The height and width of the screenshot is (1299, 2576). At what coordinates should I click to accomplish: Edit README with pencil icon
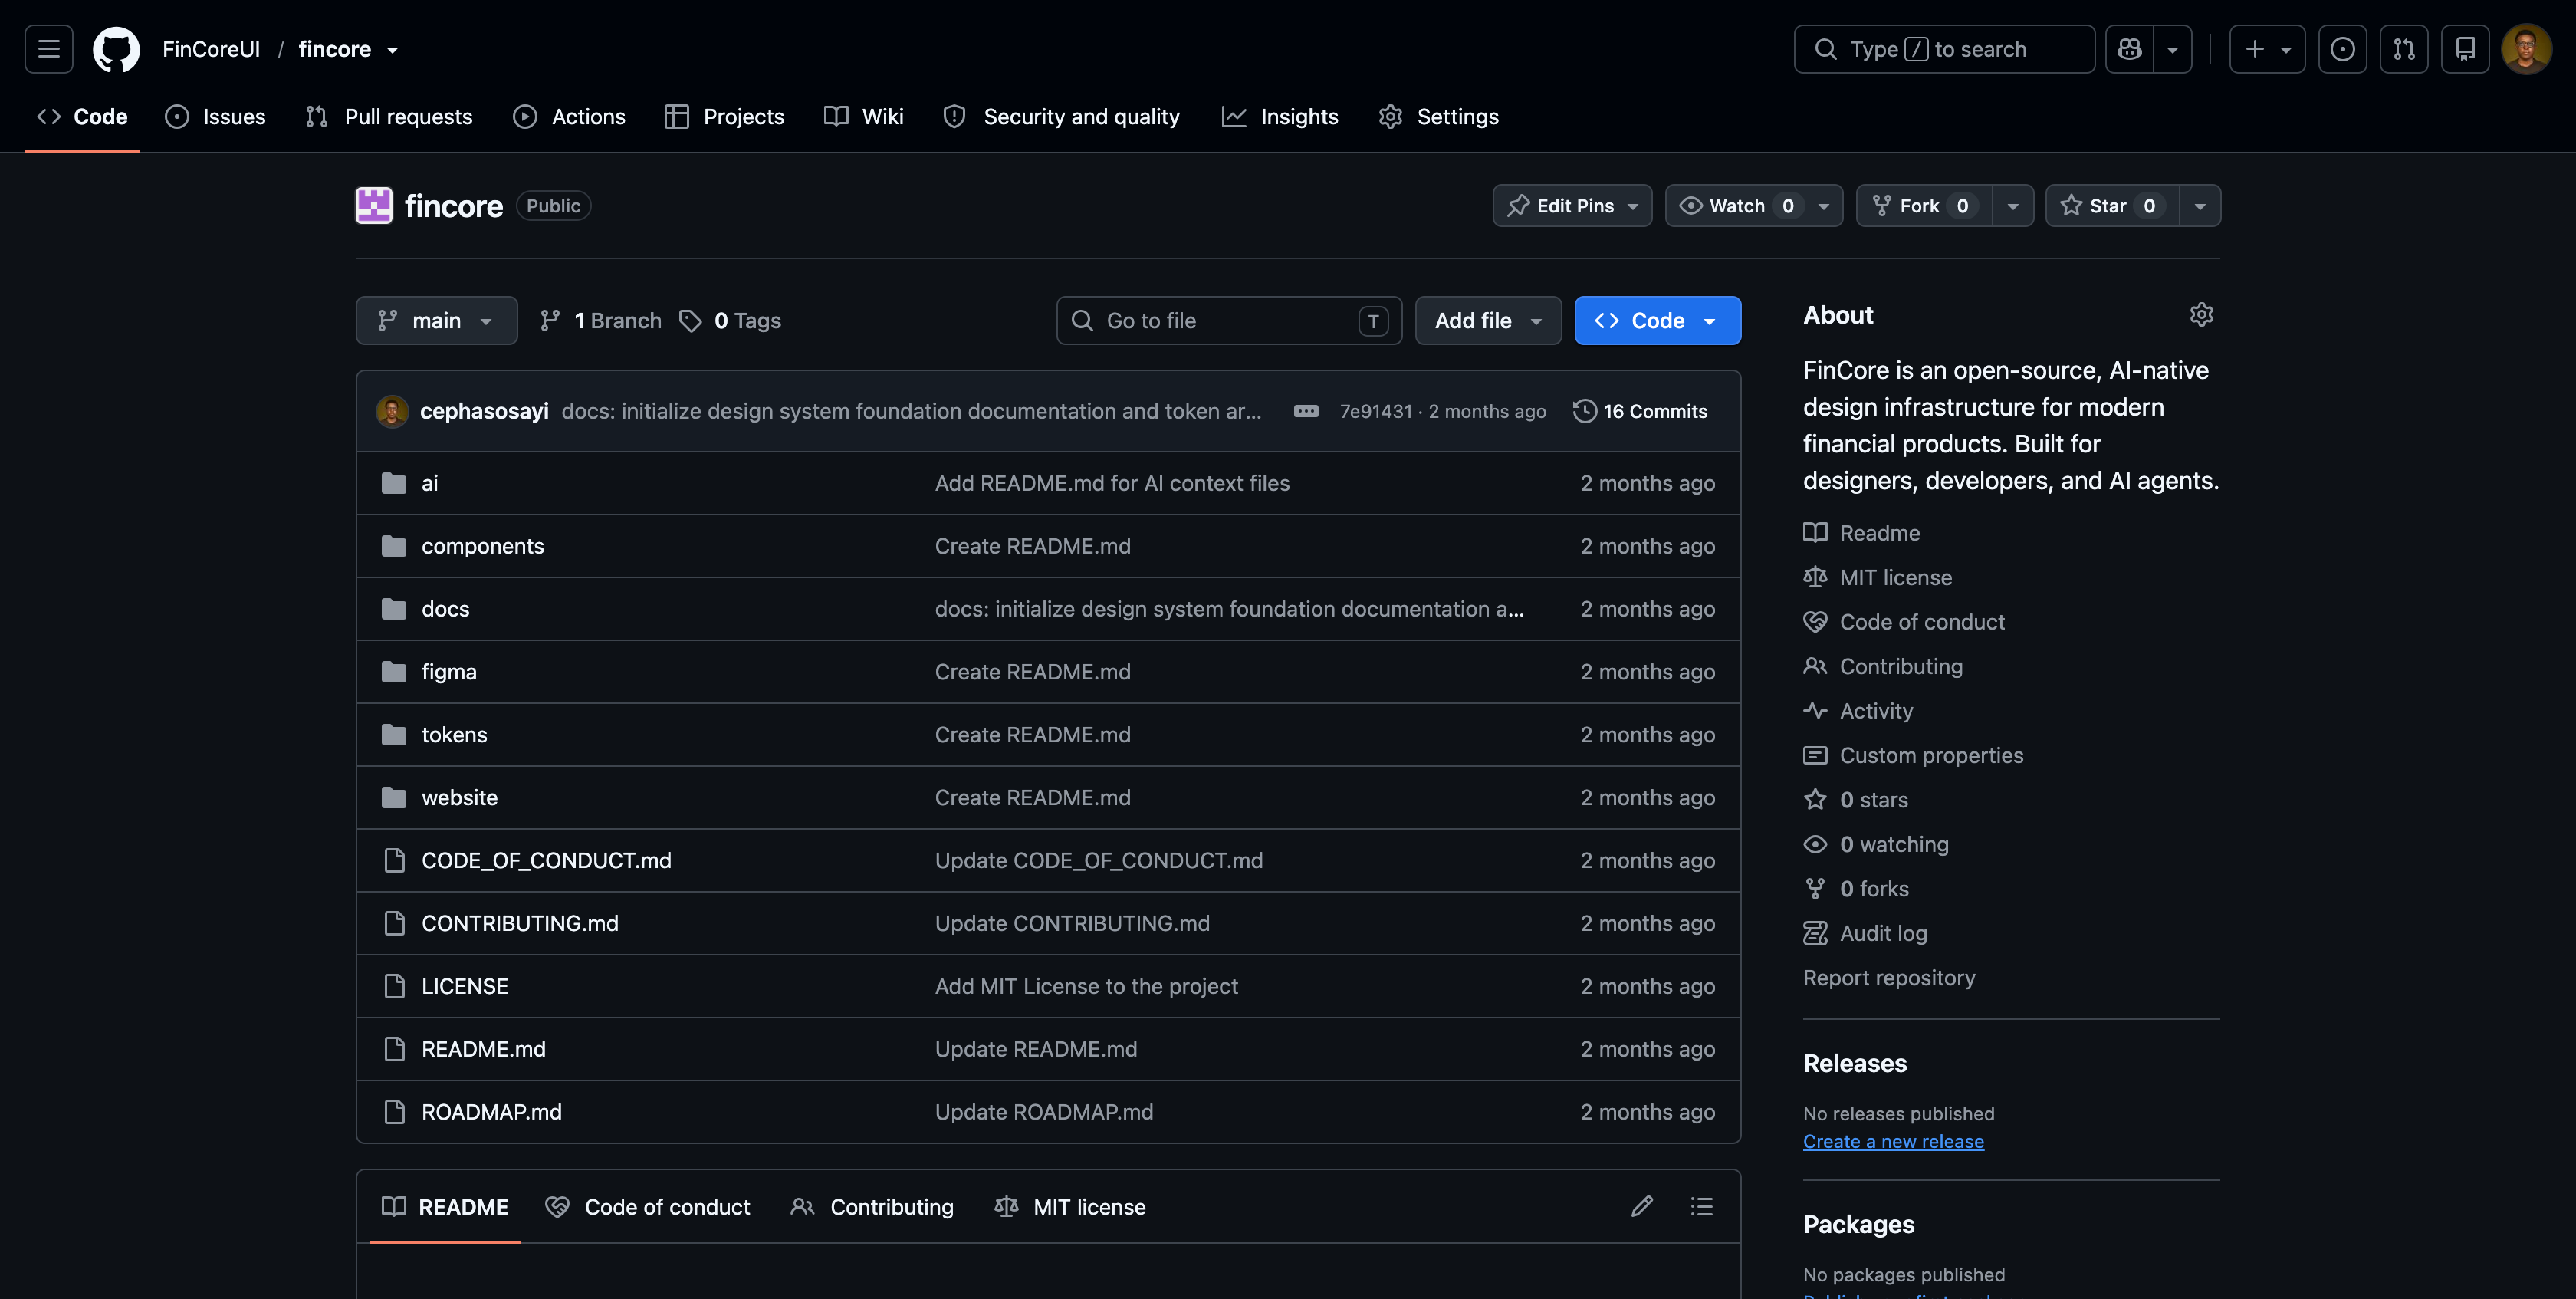(x=1642, y=1206)
